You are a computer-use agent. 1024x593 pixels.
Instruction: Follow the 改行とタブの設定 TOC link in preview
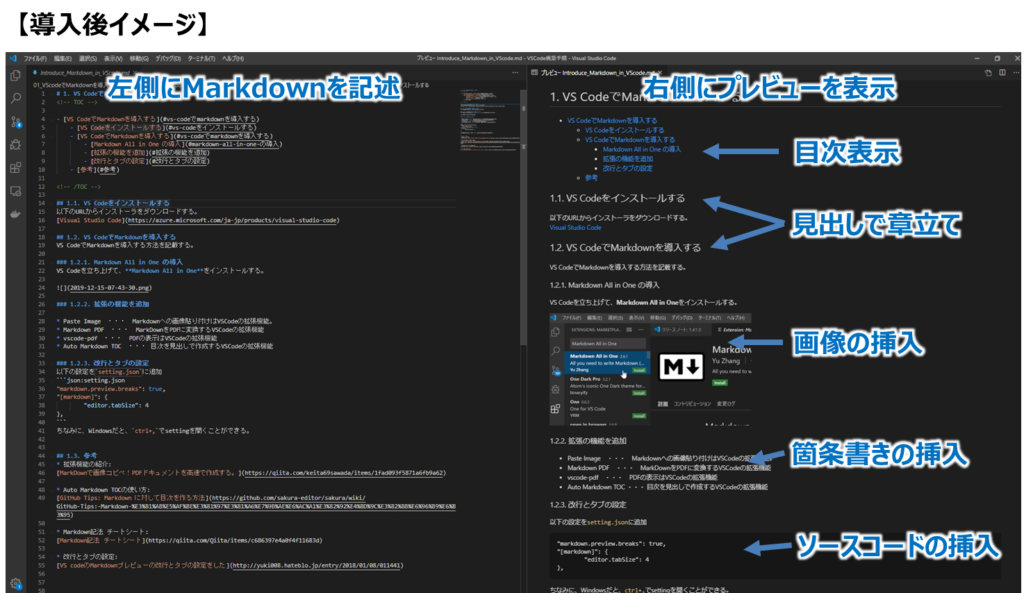tap(628, 168)
